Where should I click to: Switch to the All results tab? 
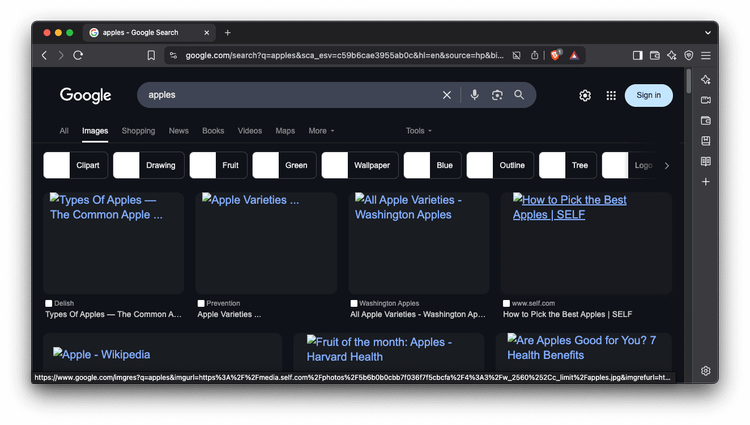(x=64, y=131)
